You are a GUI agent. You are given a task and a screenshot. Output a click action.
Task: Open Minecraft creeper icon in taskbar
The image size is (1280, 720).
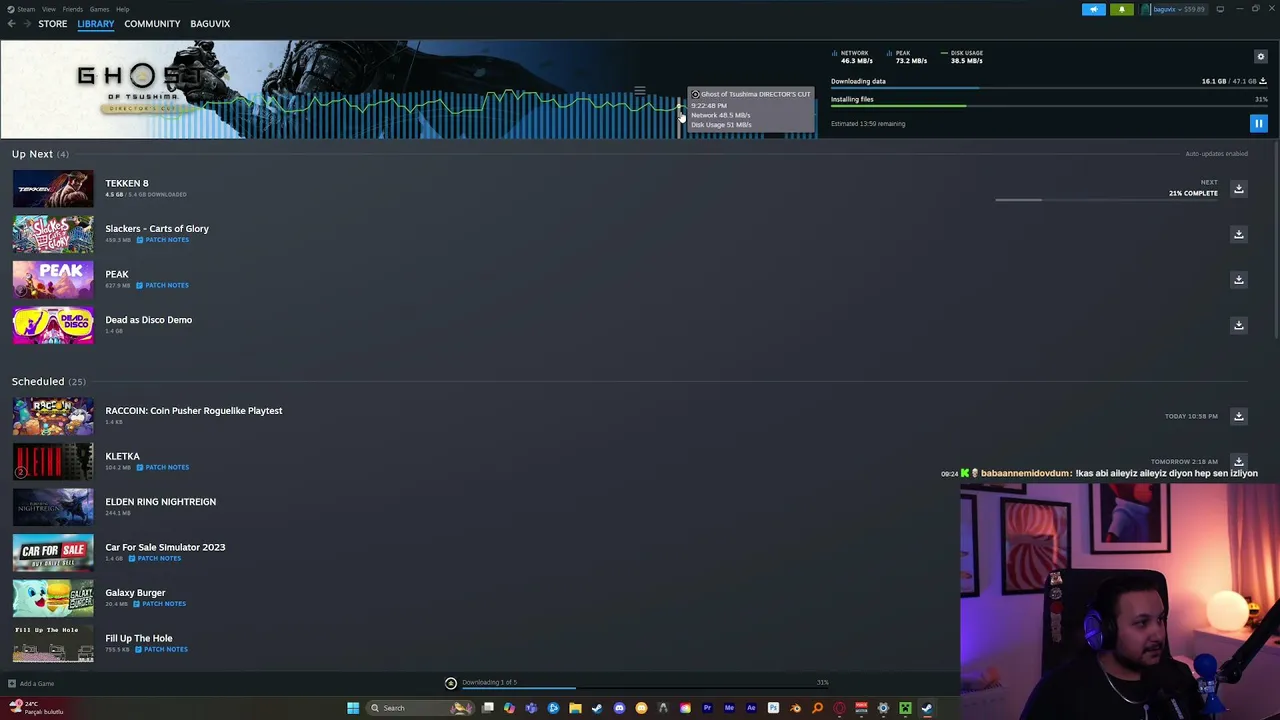(906, 708)
